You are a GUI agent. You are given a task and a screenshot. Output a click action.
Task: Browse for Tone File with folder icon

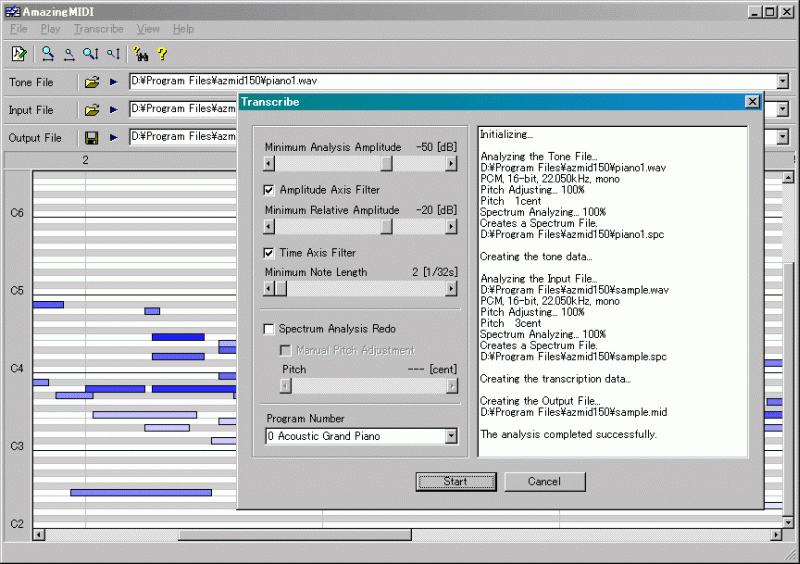pyautogui.click(x=91, y=82)
